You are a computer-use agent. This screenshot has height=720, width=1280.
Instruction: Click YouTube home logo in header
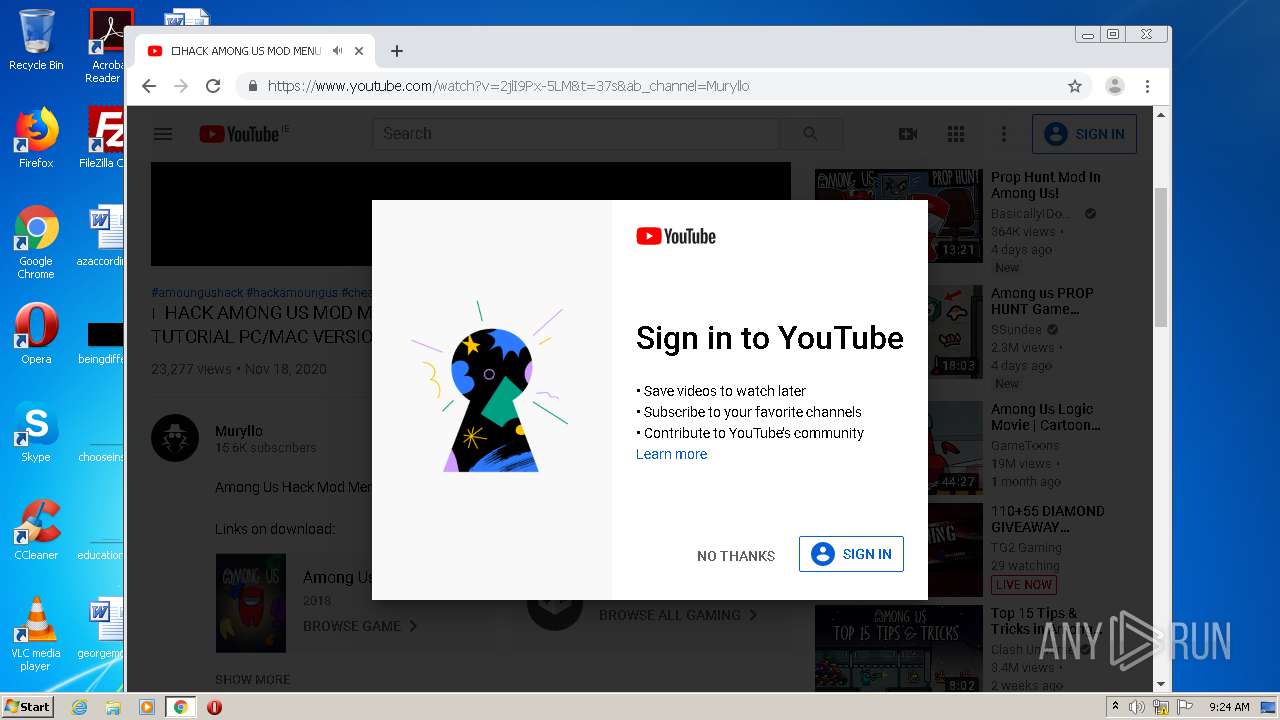tap(239, 134)
